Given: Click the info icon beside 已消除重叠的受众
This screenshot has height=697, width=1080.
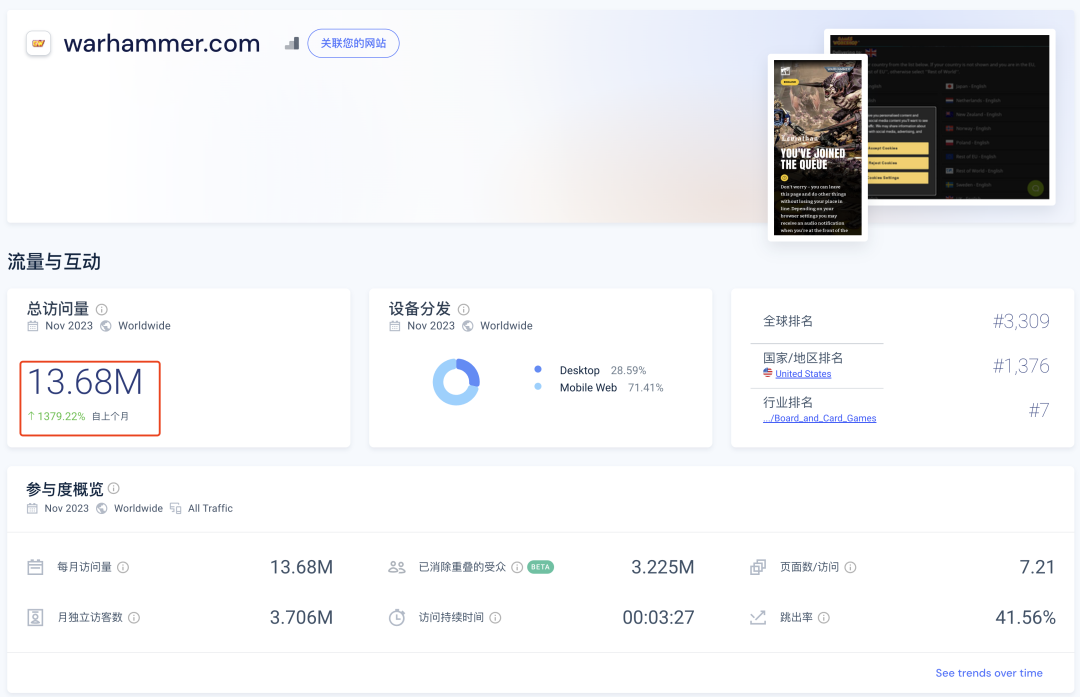Looking at the screenshot, I should (x=517, y=568).
